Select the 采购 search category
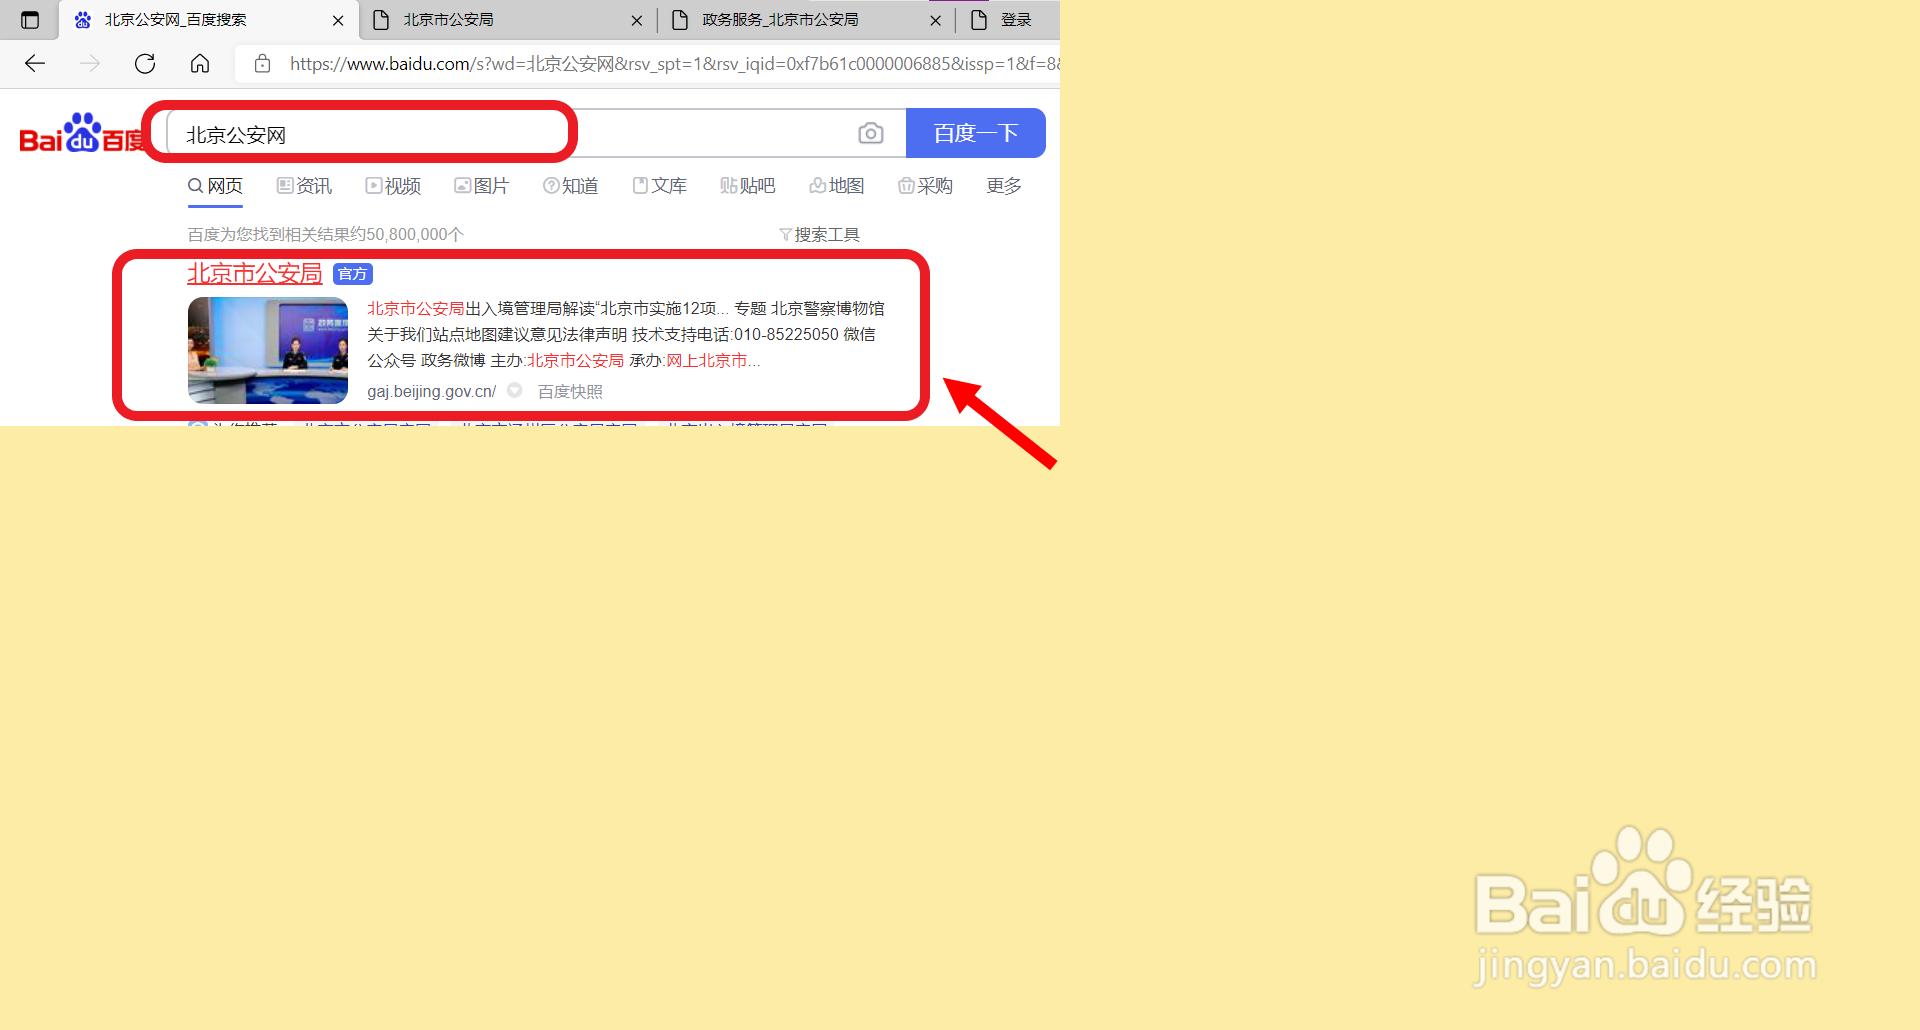Screen dimensions: 1920x1030 [925, 186]
